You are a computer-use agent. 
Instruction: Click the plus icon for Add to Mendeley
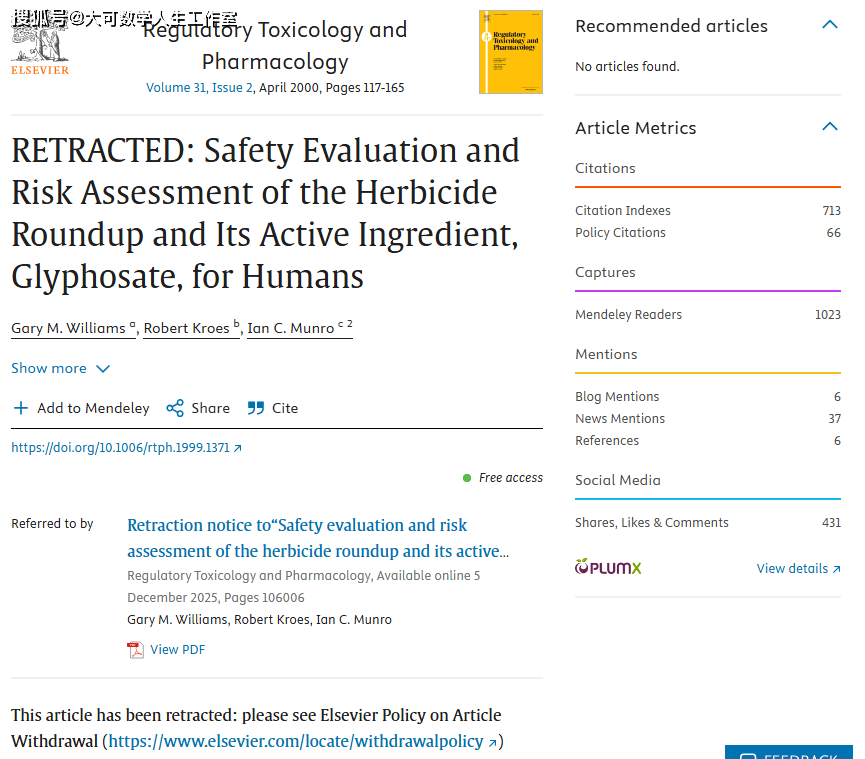coord(21,408)
